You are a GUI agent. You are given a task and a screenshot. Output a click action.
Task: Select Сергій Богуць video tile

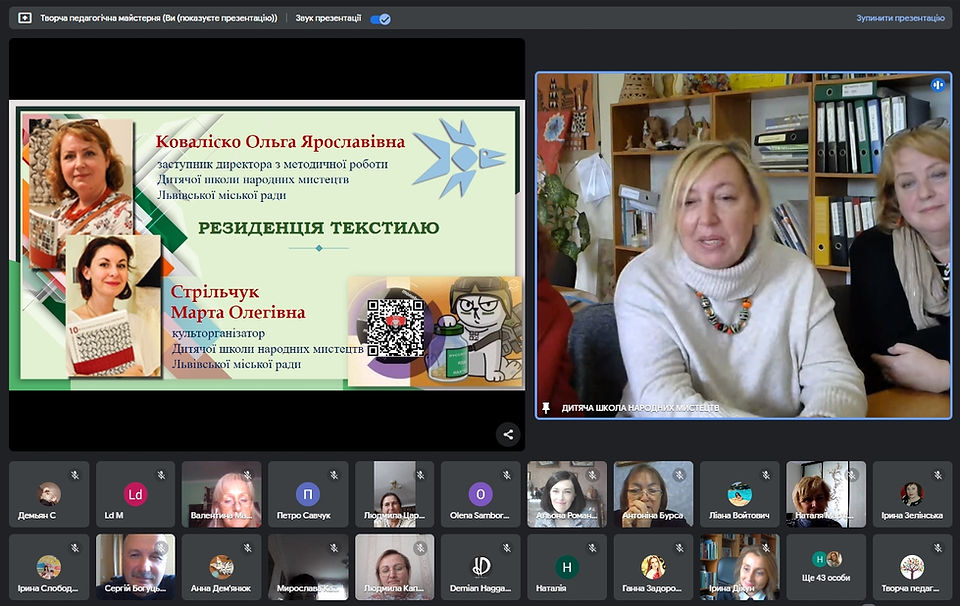click(x=135, y=567)
